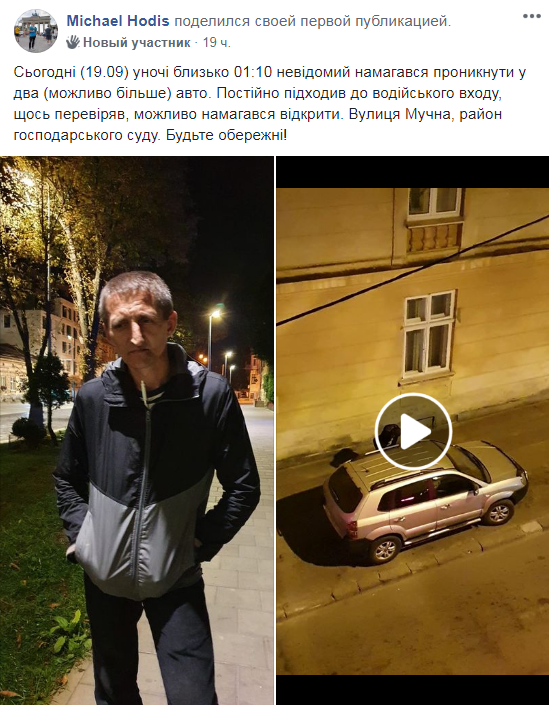Click the lower double window in the video frame
549x705 pixels.
tap(428, 334)
